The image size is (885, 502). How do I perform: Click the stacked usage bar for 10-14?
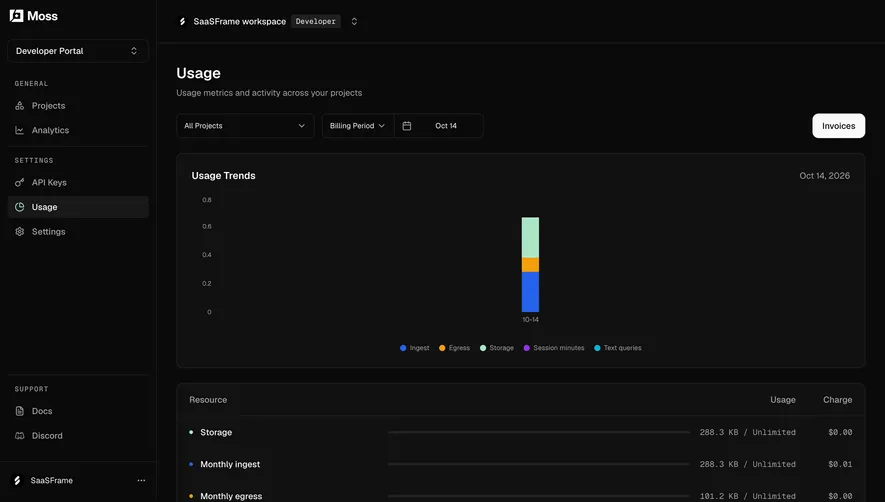click(x=530, y=264)
